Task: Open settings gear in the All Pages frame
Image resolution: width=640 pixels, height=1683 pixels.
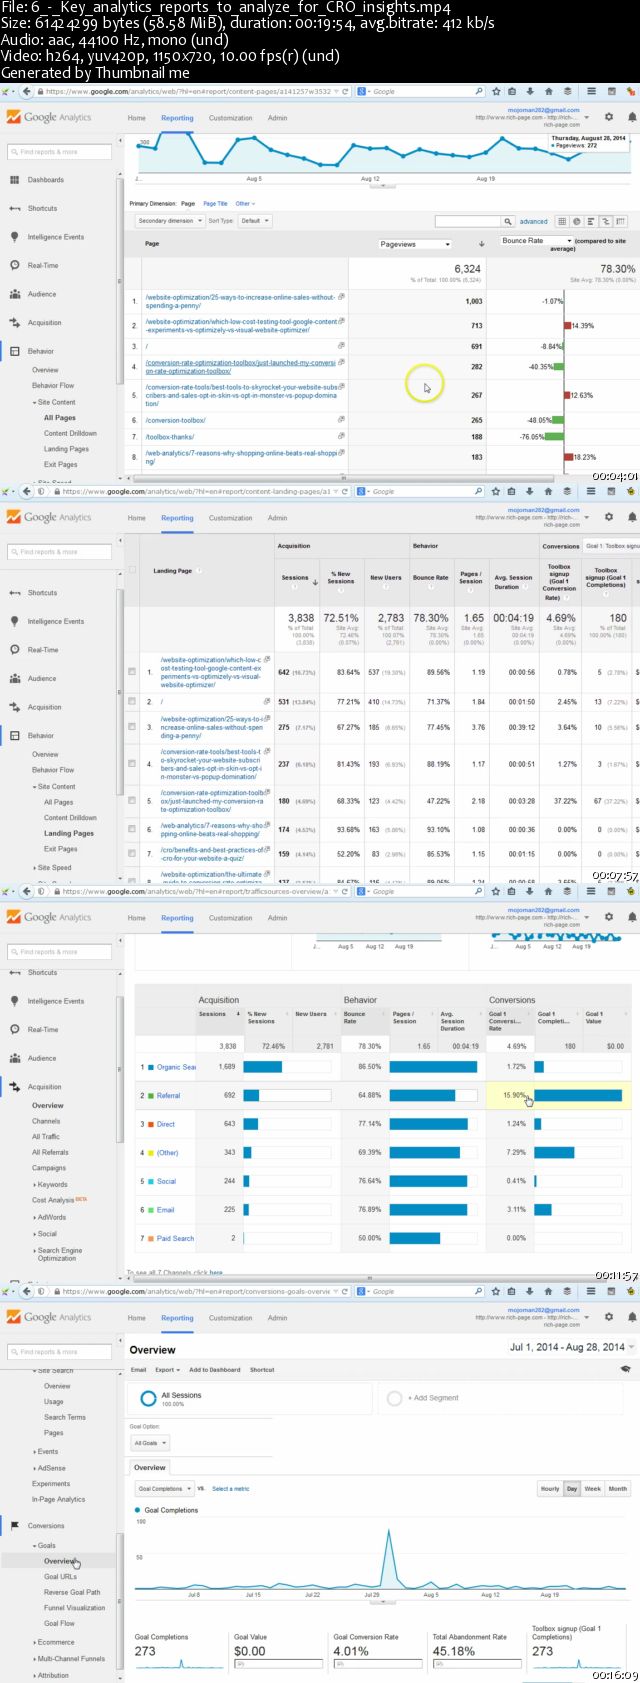Action: pos(609,117)
